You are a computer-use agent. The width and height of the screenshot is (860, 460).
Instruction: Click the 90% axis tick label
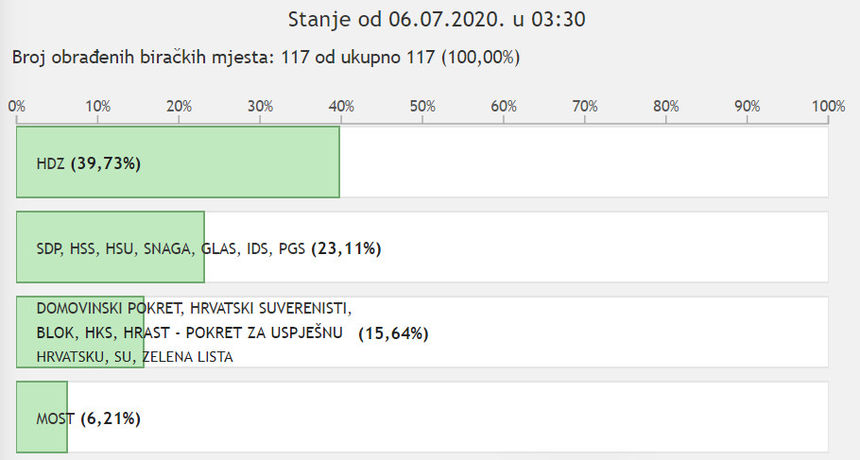click(747, 106)
